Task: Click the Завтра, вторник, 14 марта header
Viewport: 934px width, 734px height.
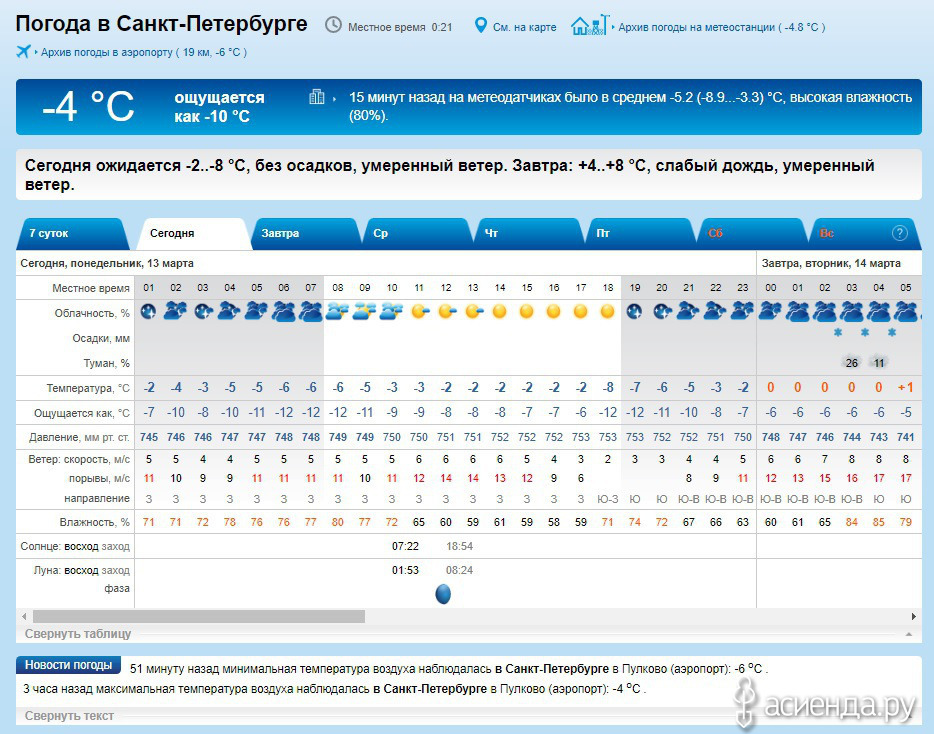Action: [x=831, y=263]
